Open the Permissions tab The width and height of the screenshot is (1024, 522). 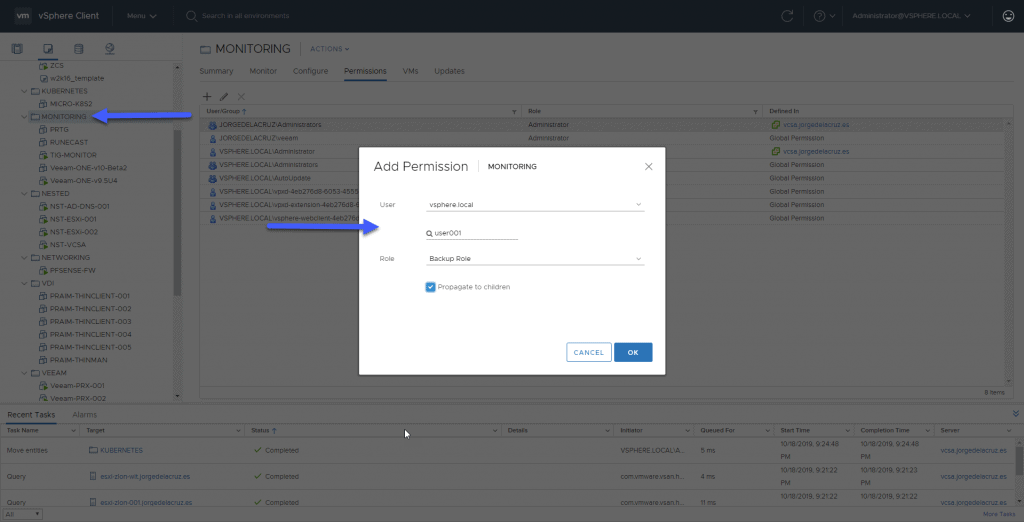click(x=365, y=71)
